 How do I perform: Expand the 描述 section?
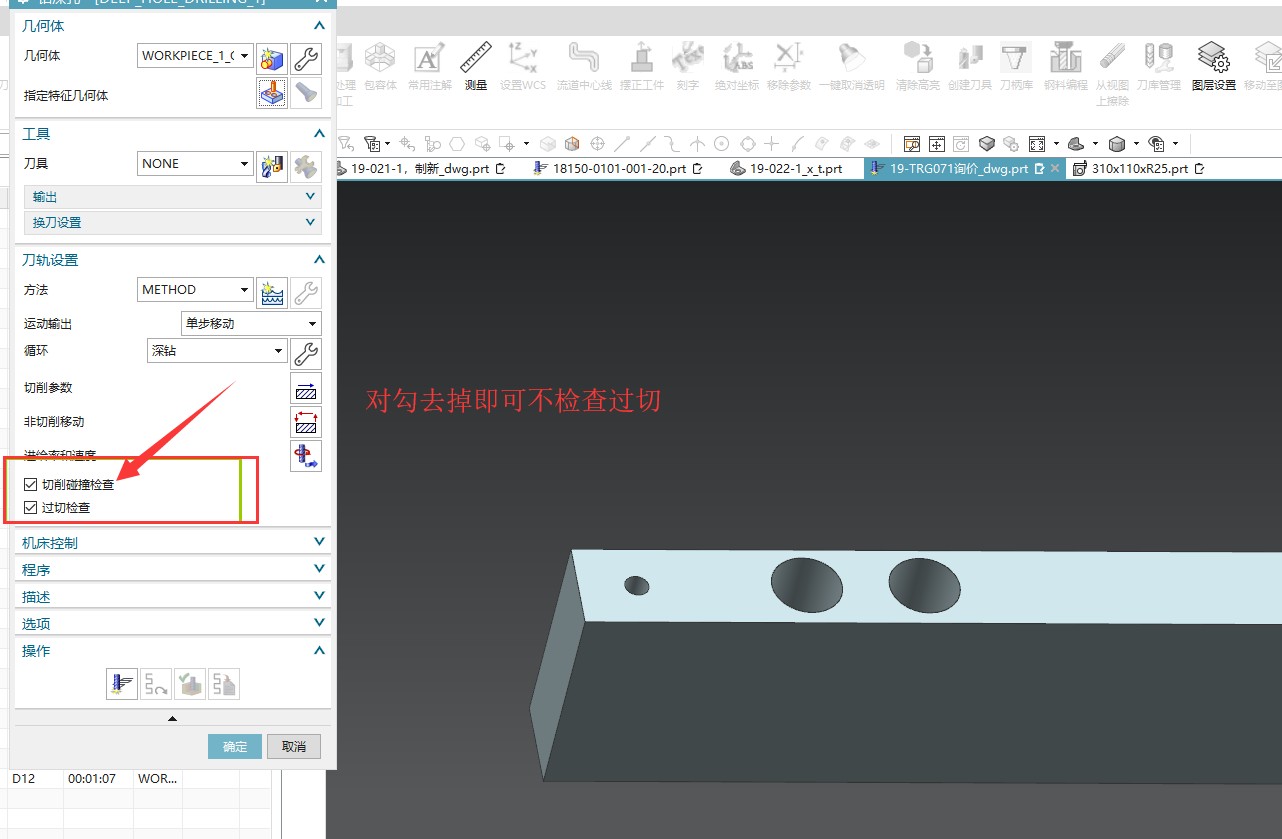click(x=172, y=597)
